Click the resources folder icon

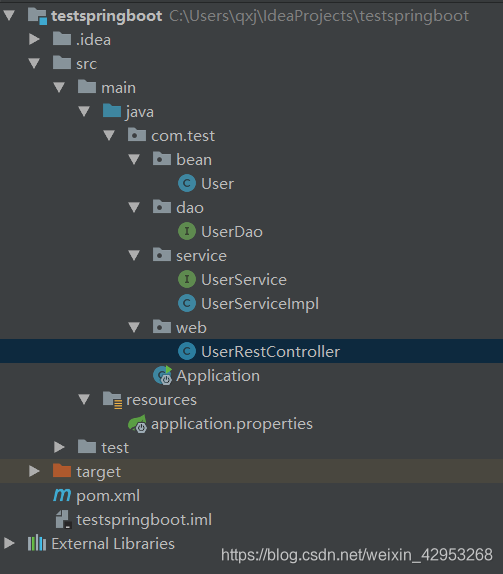(112, 400)
